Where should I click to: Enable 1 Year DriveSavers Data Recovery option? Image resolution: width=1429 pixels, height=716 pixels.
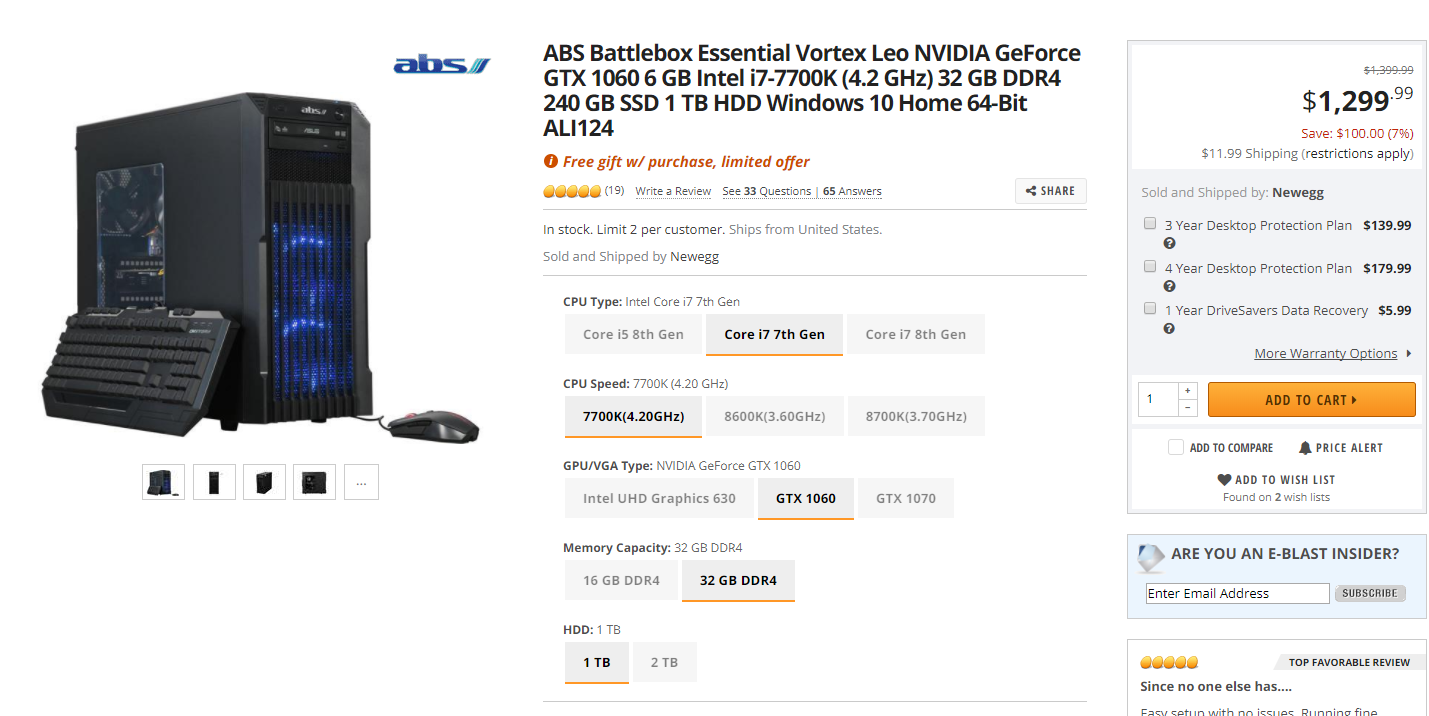[1150, 309]
